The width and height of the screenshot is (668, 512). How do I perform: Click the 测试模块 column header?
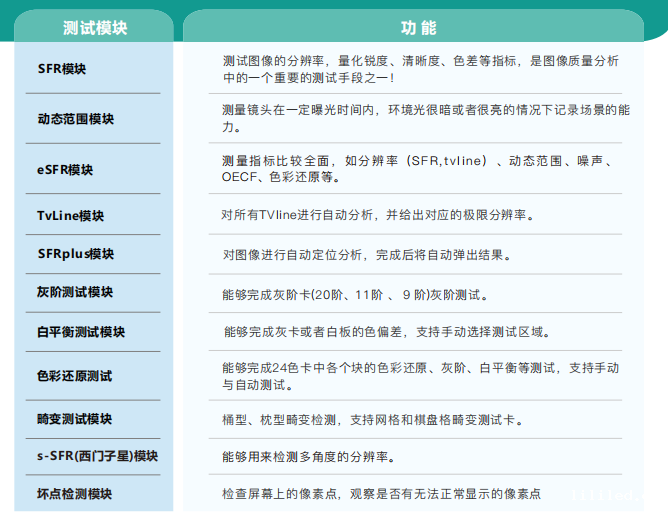94,27
